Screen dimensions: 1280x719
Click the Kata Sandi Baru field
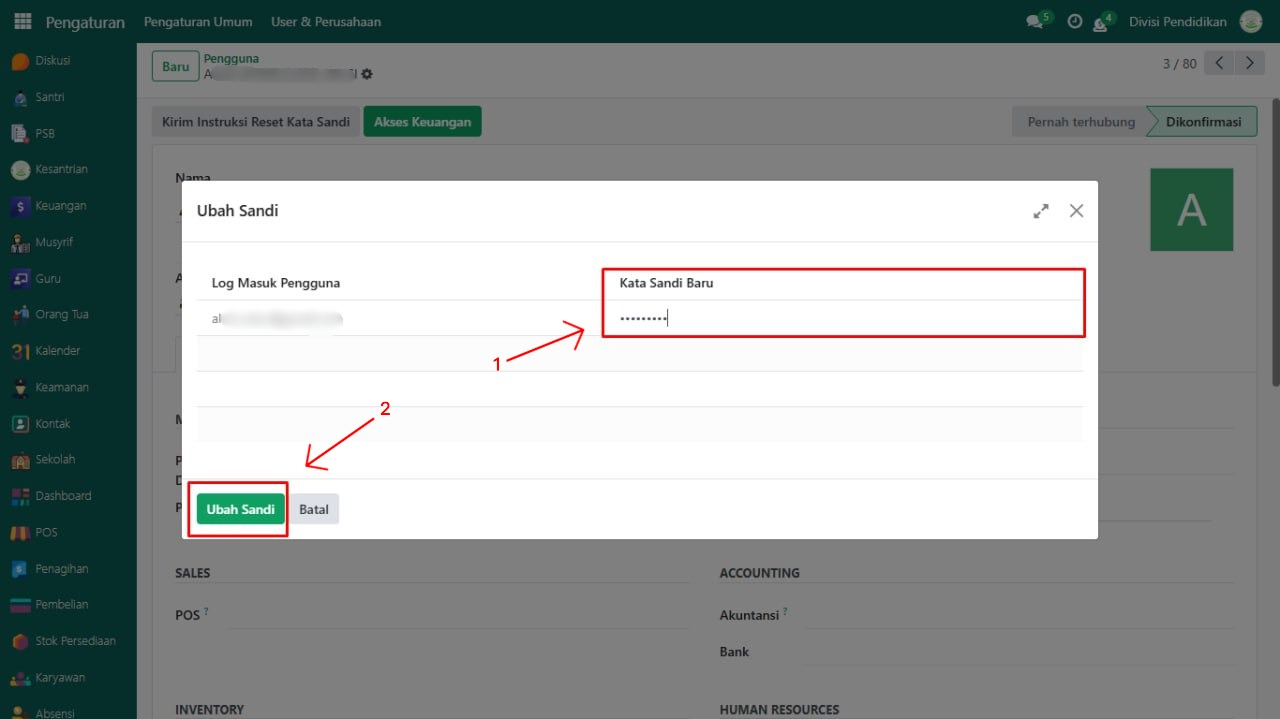(x=842, y=319)
